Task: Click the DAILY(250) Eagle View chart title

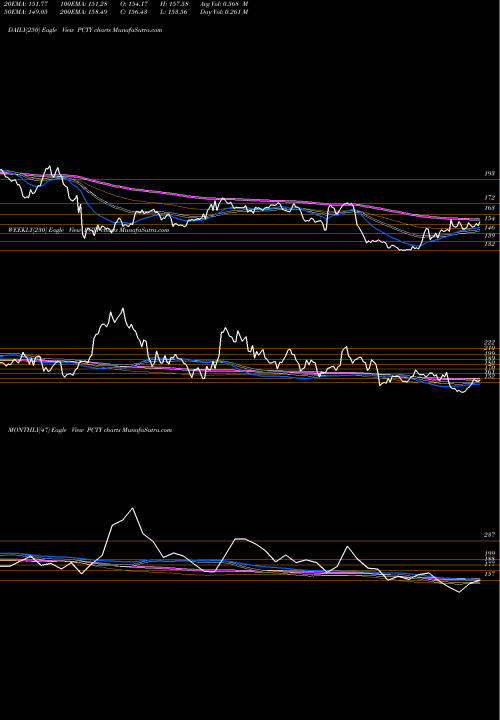Action: [x=85, y=30]
